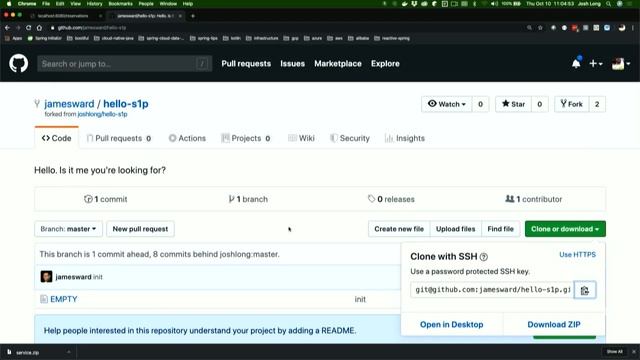Open the Projects tab
This screenshot has width=640, height=360.
click(x=246, y=138)
